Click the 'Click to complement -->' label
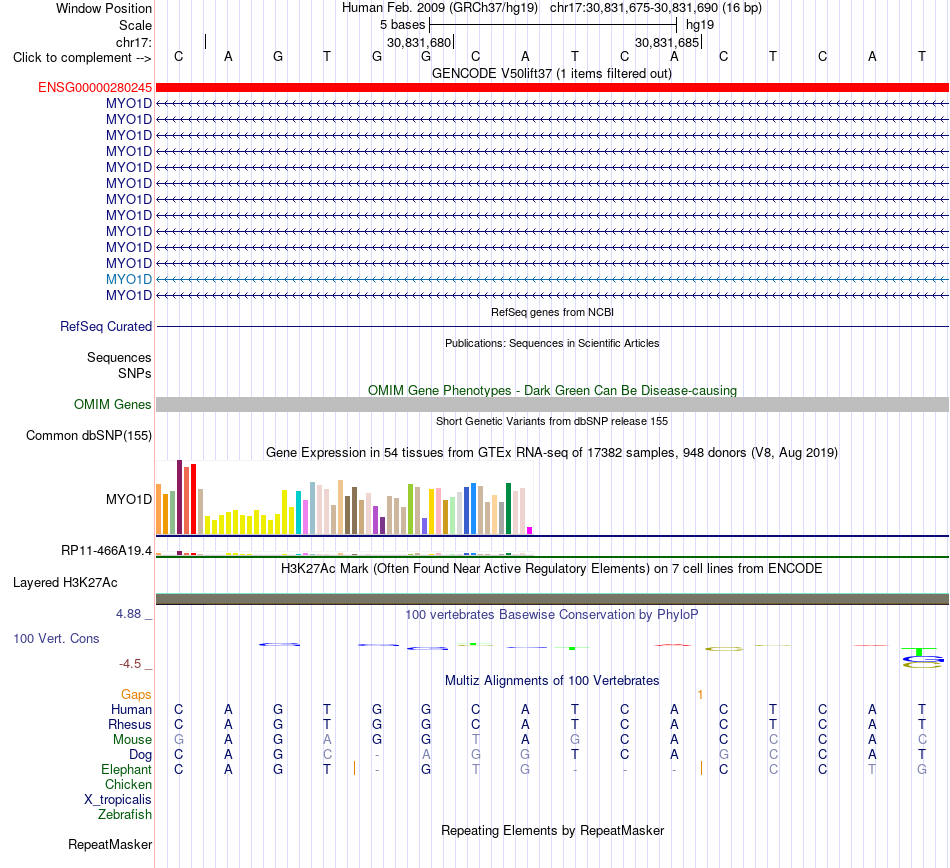Screen dimensions: 950x868 coord(82,58)
